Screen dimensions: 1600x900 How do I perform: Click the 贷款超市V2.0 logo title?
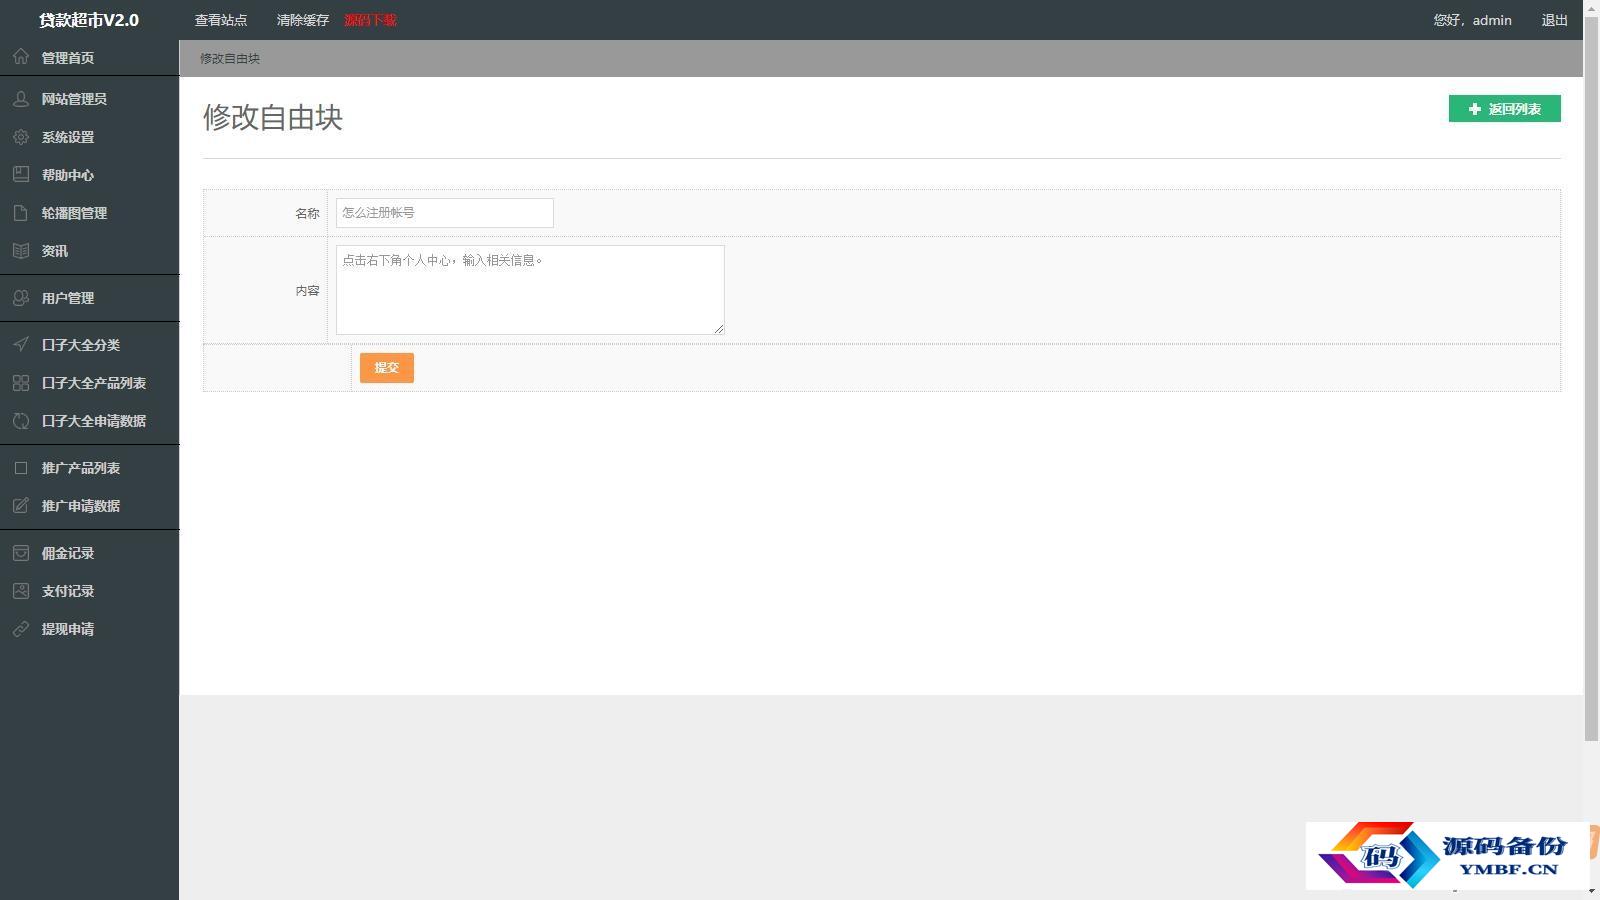click(x=89, y=20)
